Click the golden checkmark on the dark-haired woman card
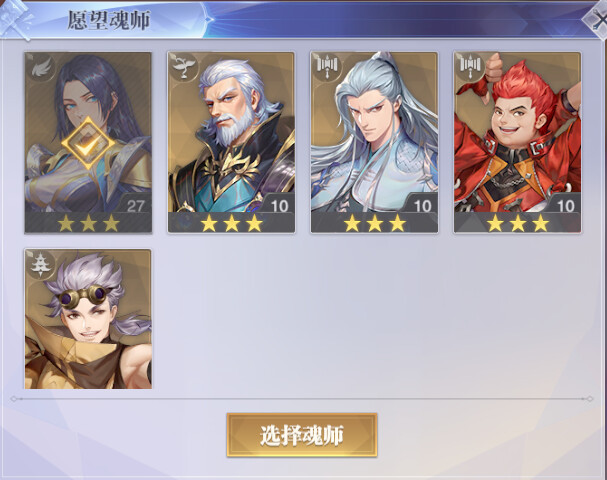The image size is (607, 480). click(x=88, y=144)
